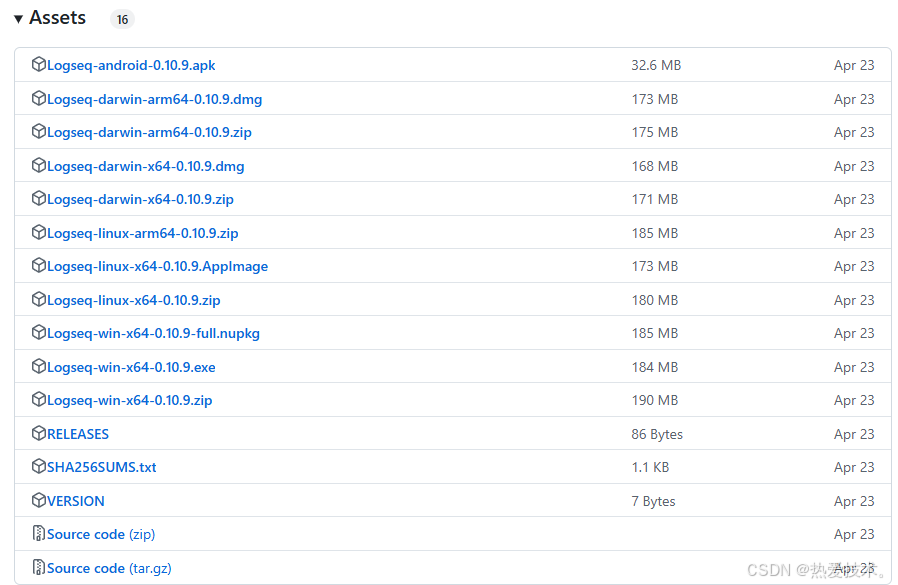Click the package icon beside Logseq-linux-x64-0.10.9.zip
Viewport: 898px width, 585px height.
(38, 299)
